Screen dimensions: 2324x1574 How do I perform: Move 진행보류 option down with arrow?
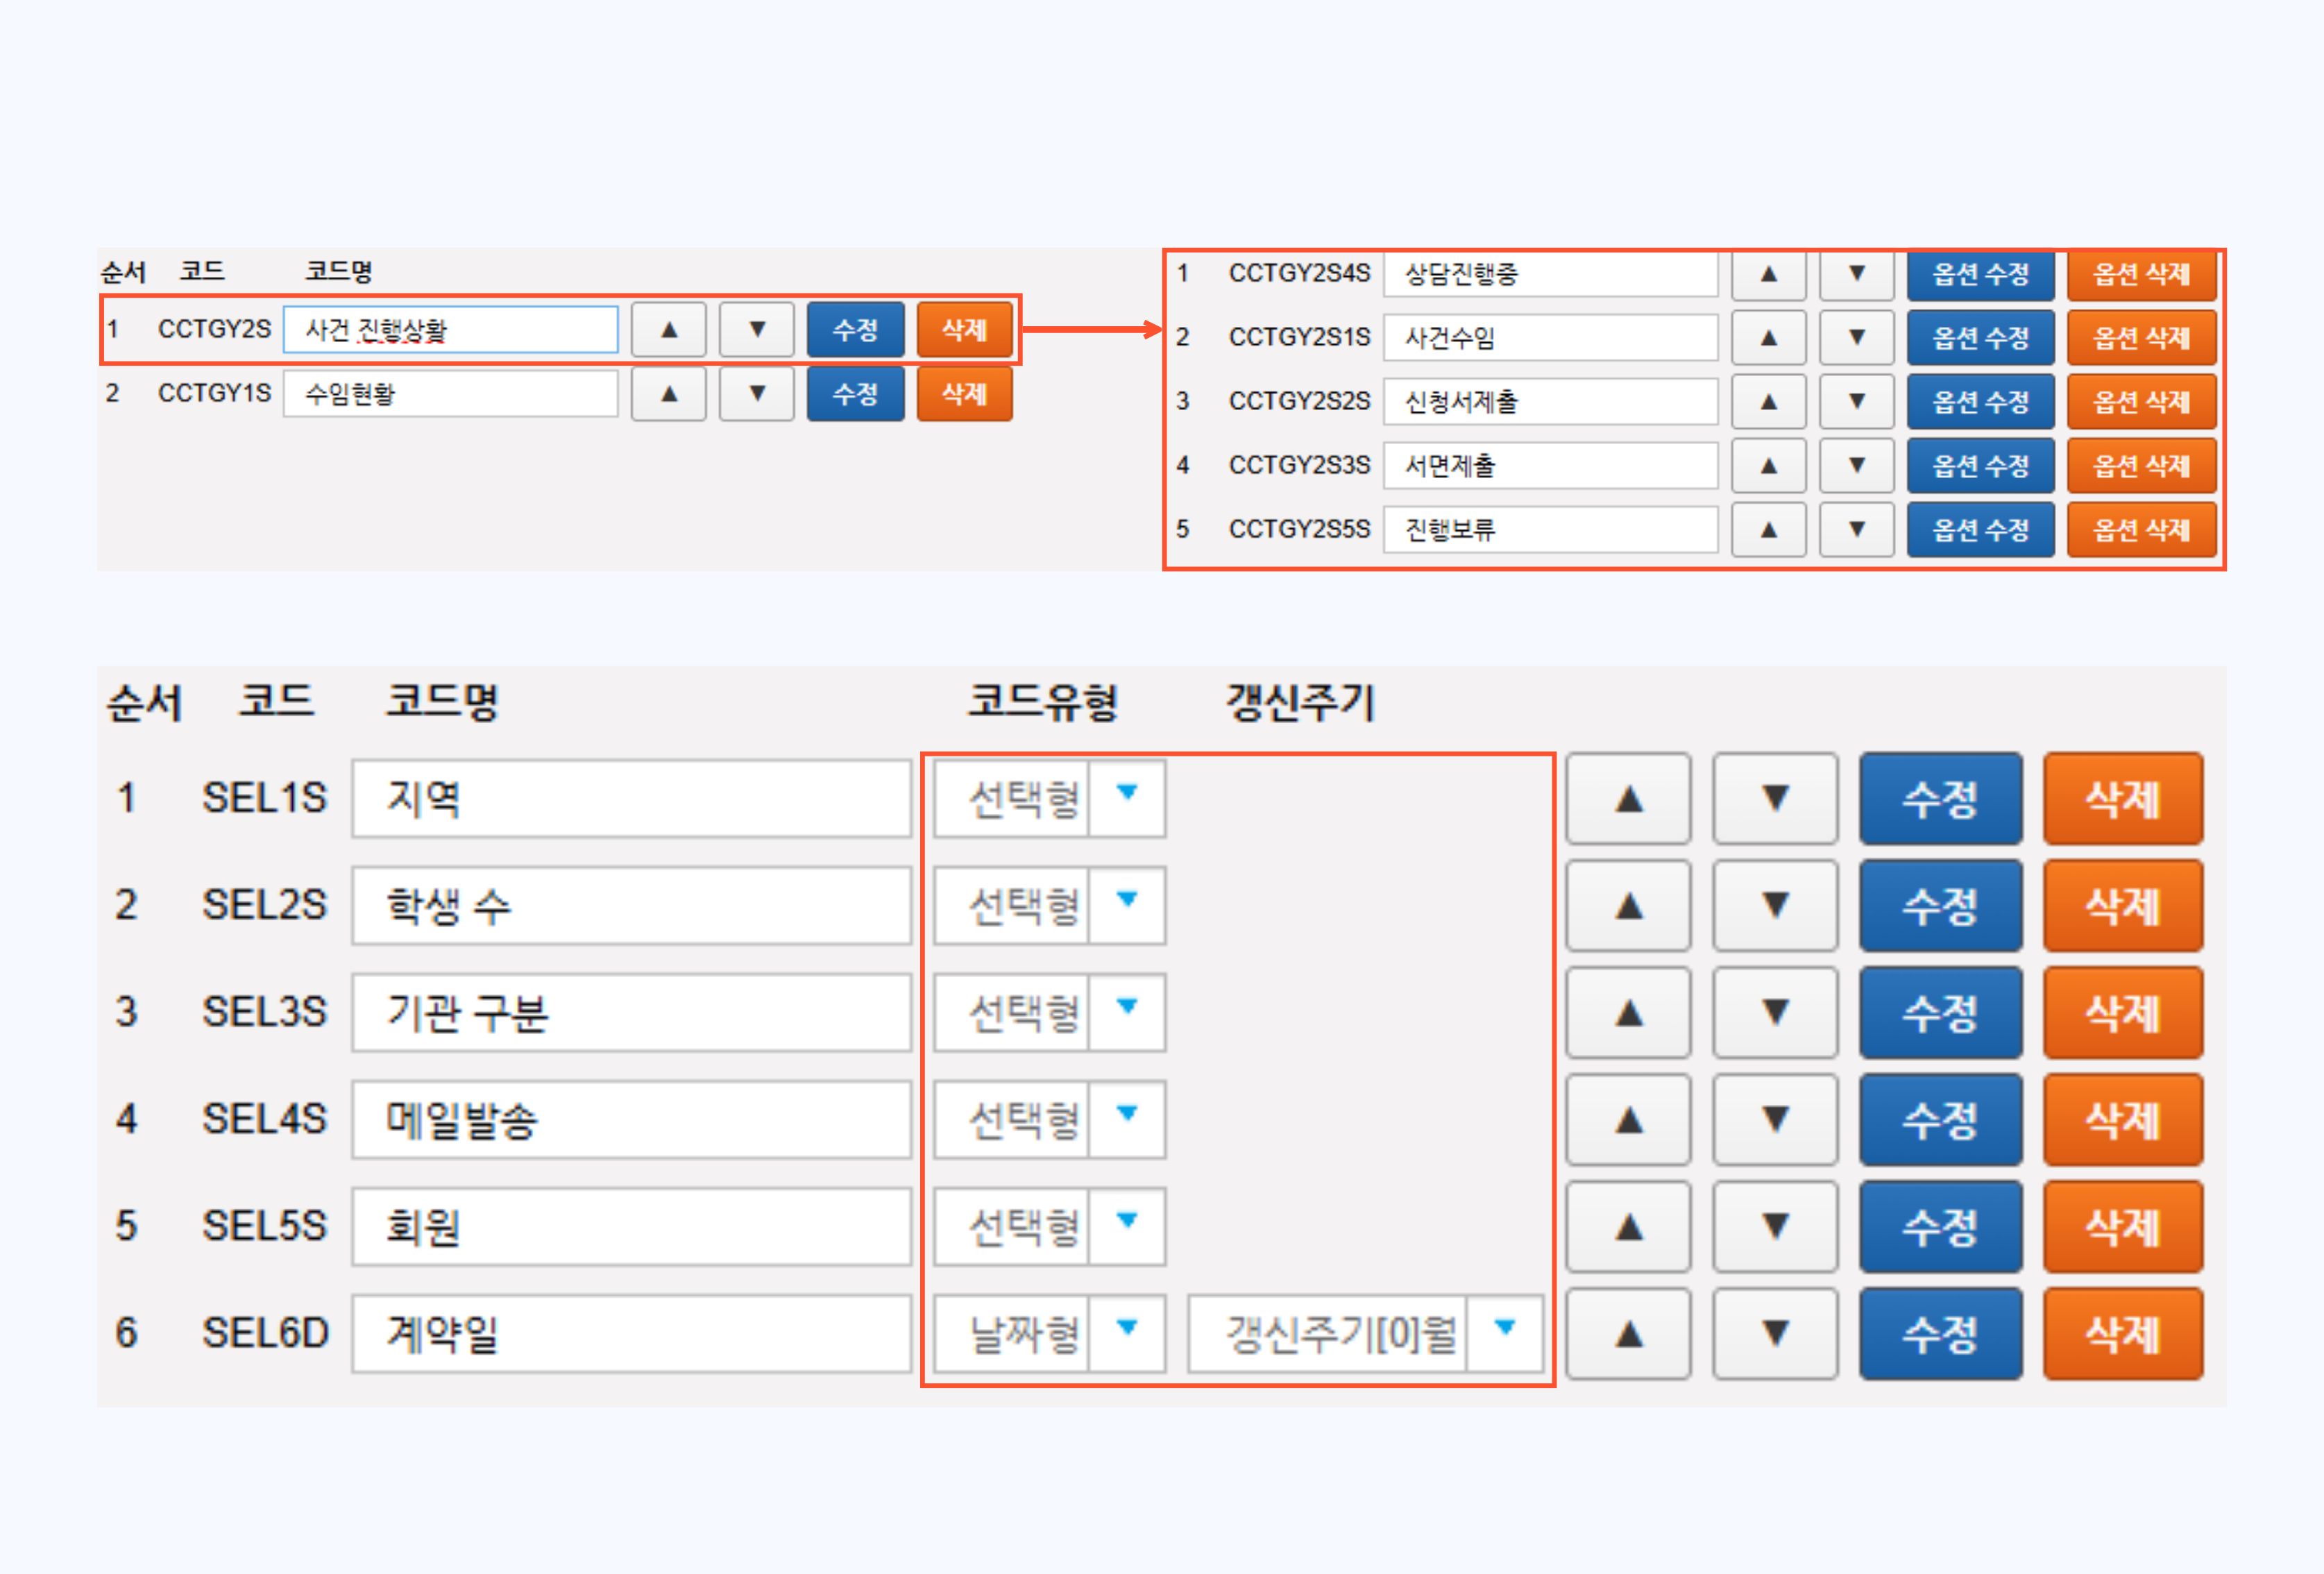click(1856, 530)
